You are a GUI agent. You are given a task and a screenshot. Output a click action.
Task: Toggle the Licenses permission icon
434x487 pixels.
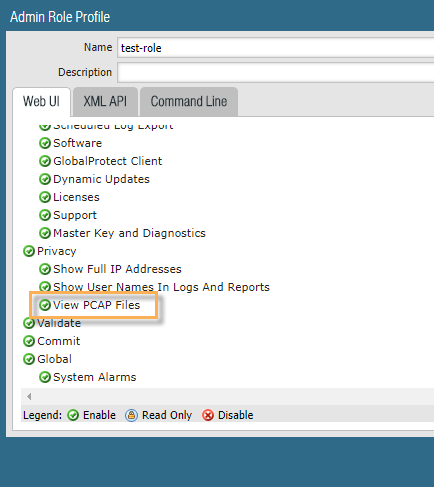[45, 197]
